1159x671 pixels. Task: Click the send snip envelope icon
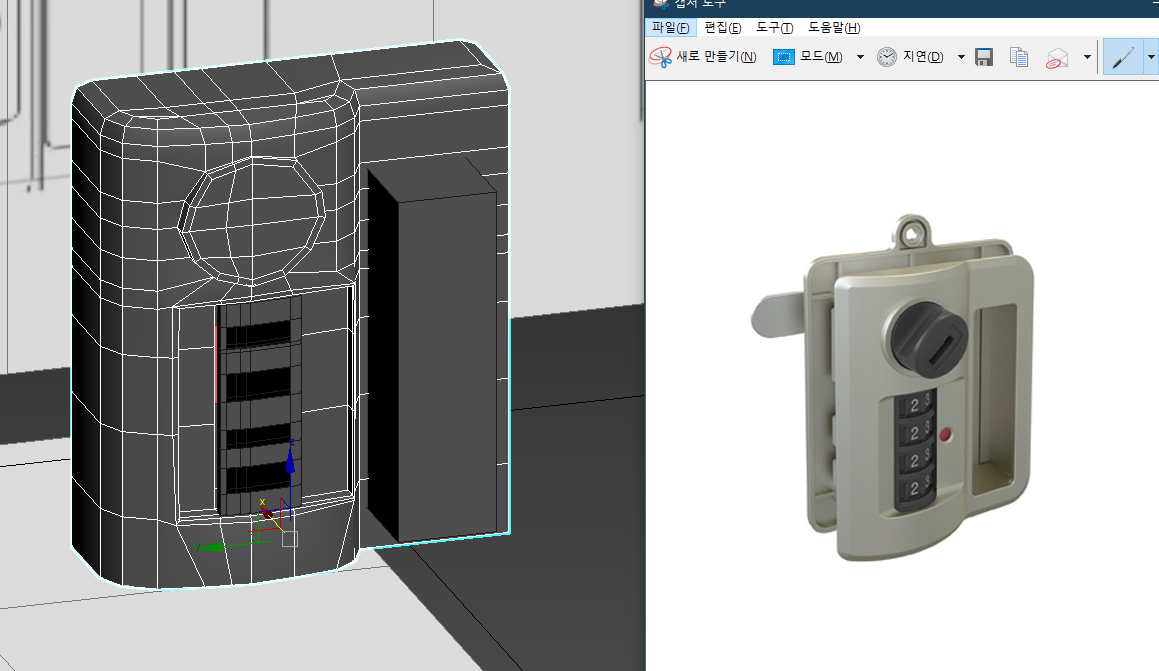1057,58
